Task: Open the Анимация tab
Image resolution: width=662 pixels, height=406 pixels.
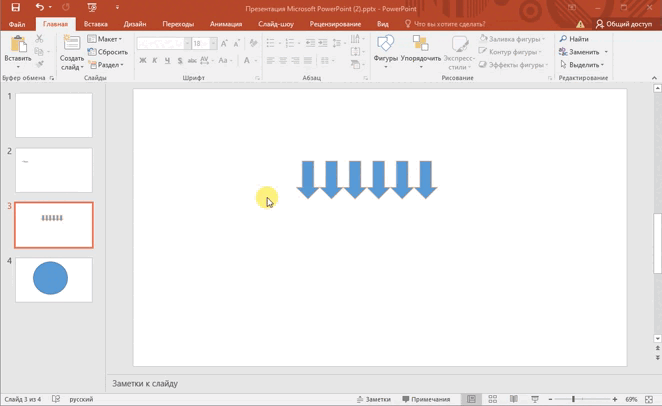Action: click(226, 24)
